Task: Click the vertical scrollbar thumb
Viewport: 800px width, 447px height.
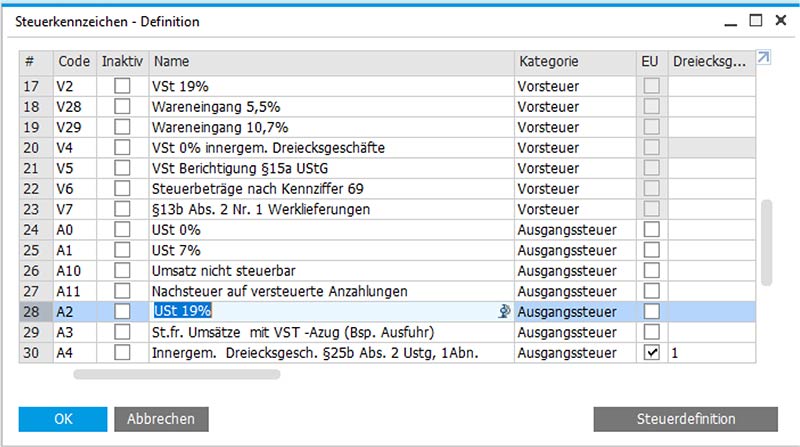Action: (766, 242)
